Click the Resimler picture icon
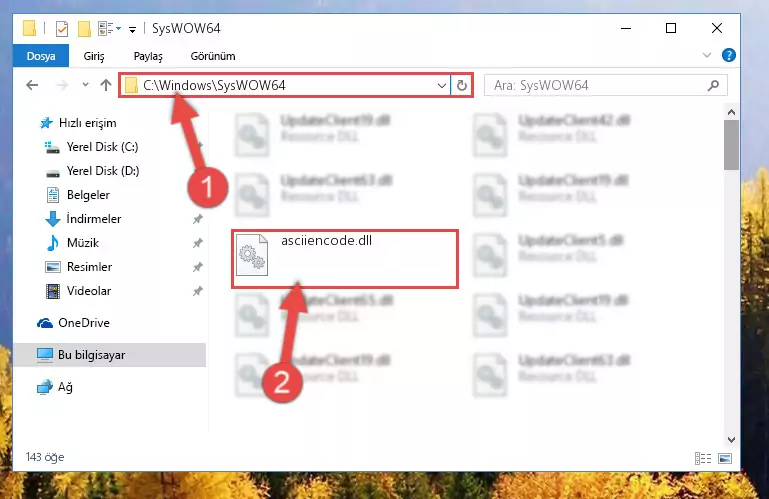 tap(53, 267)
